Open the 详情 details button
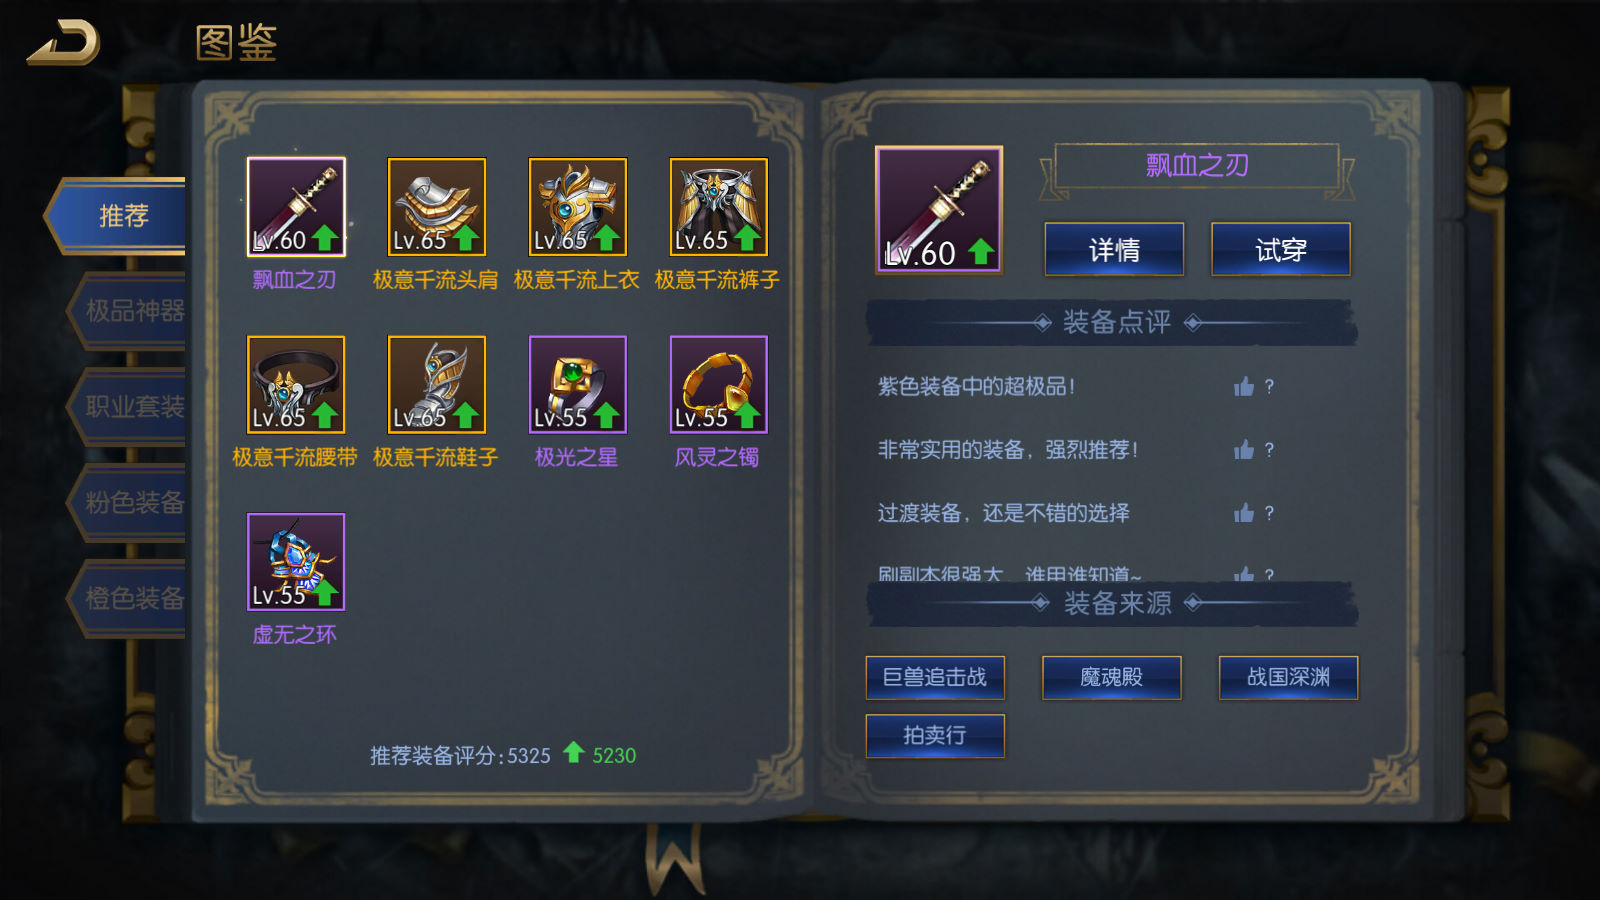The height and width of the screenshot is (900, 1600). point(1114,249)
